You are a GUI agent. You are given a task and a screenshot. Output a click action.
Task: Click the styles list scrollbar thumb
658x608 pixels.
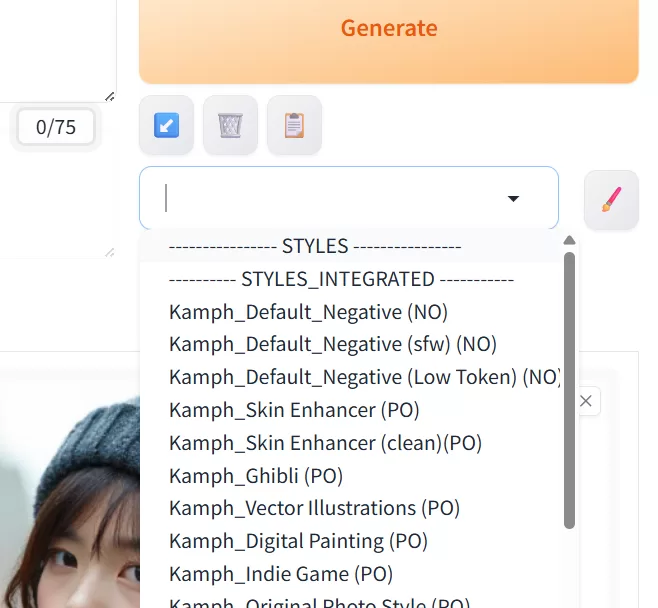coord(569,390)
